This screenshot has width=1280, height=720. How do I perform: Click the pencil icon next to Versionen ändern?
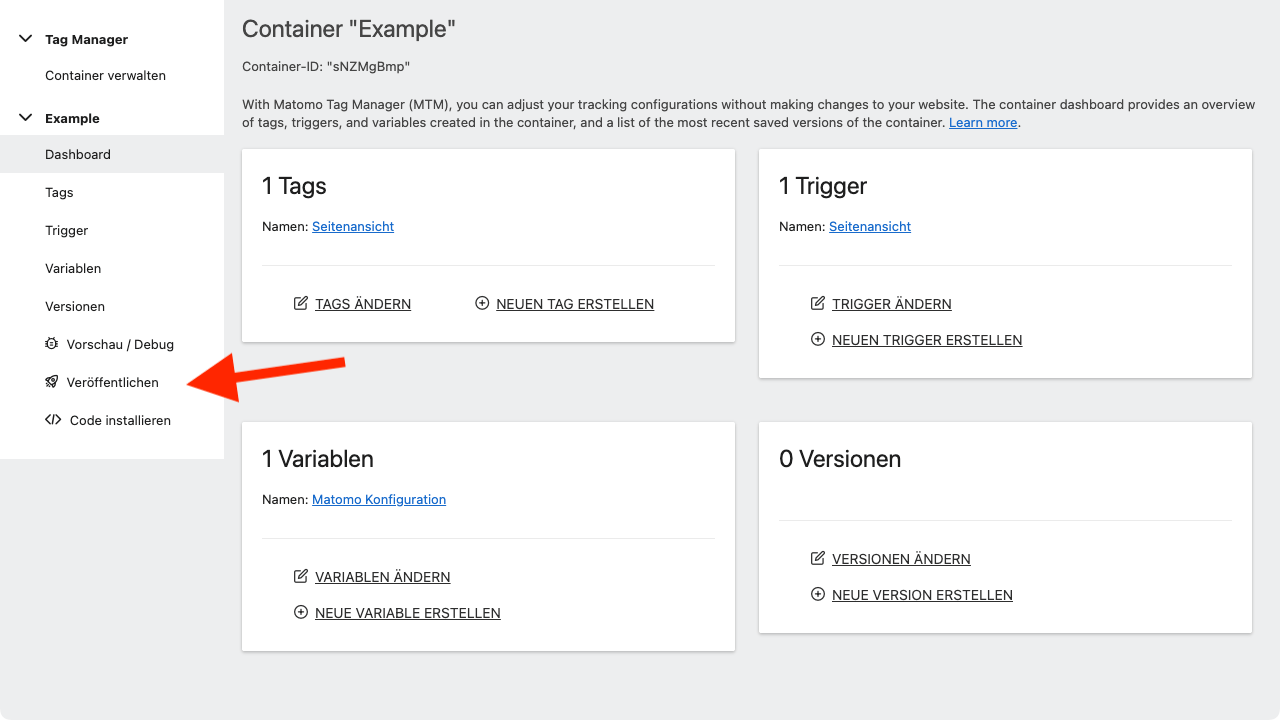point(818,558)
